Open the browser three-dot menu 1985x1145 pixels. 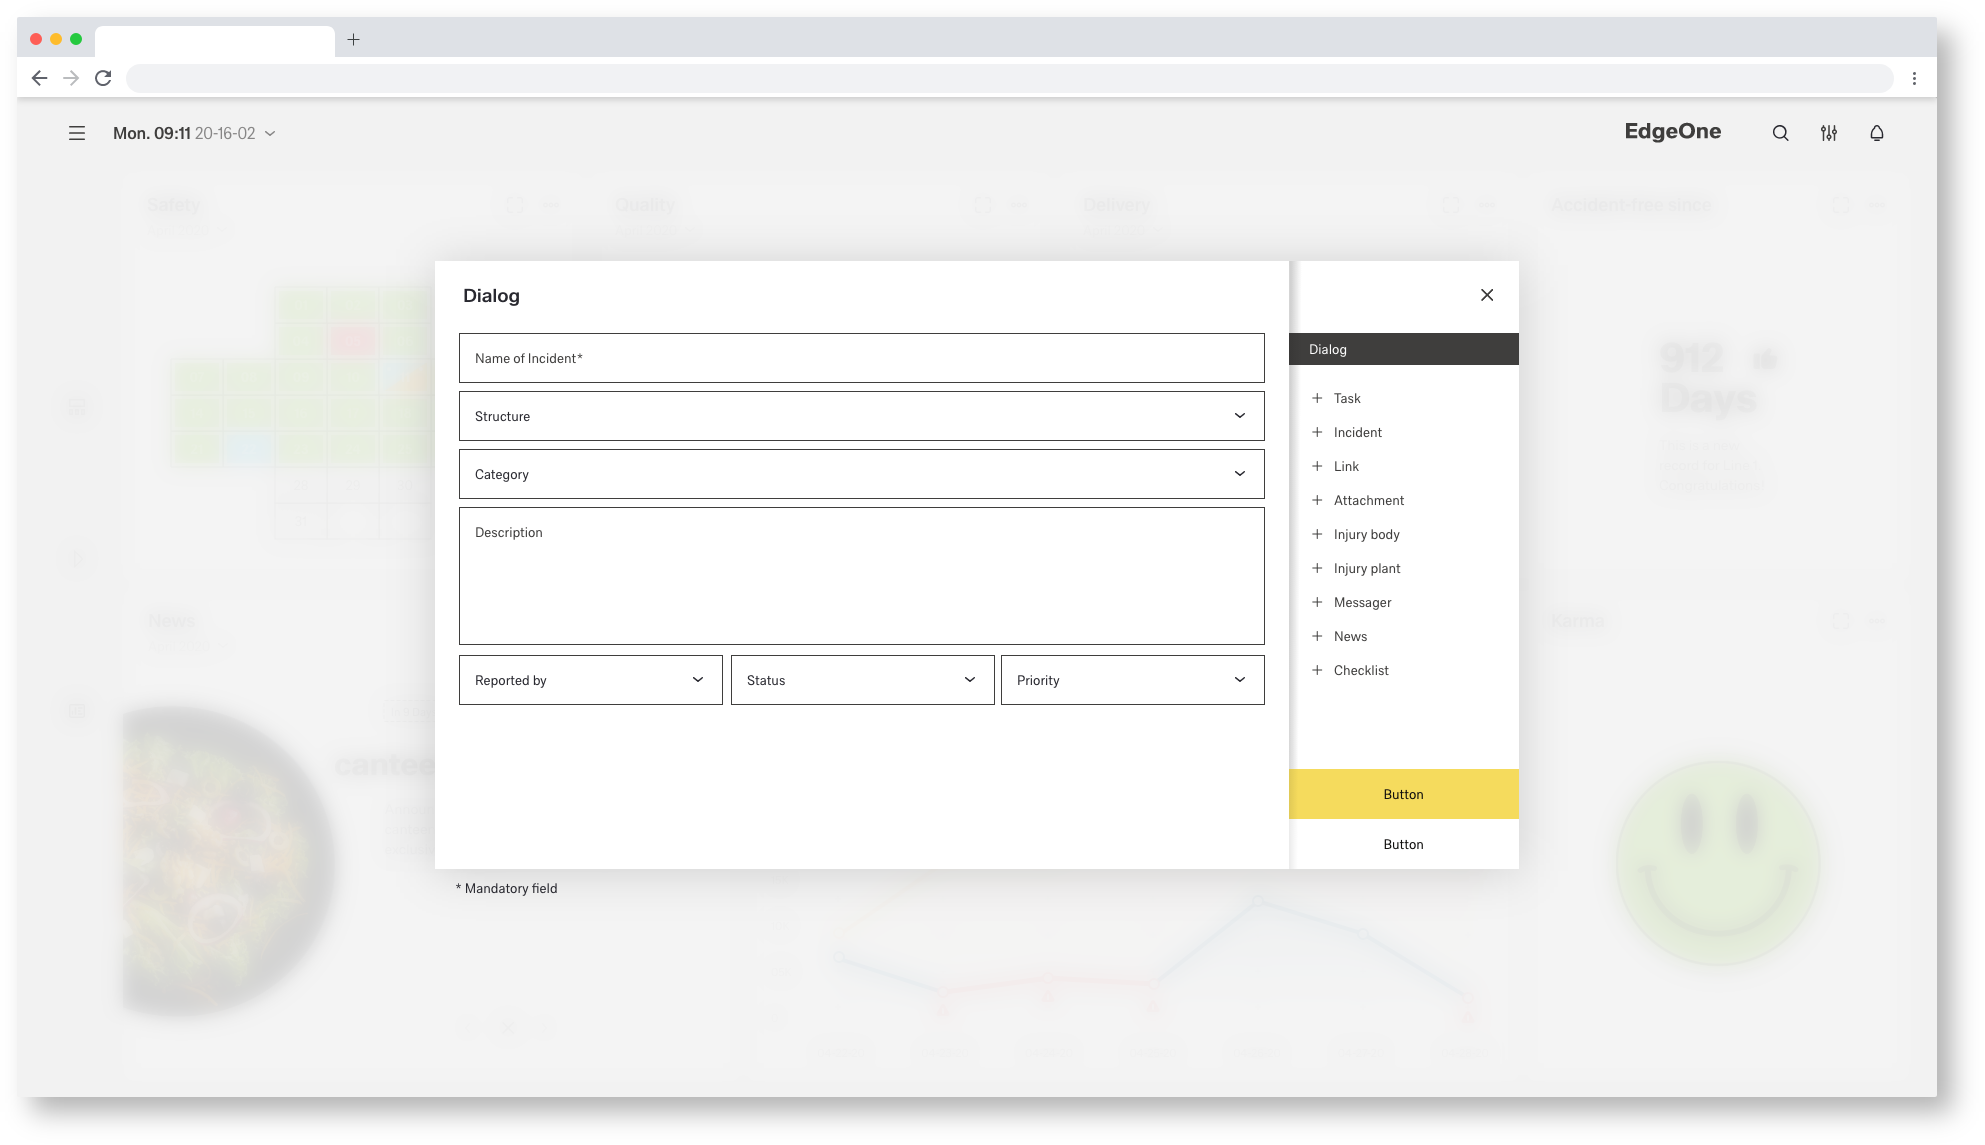1914,78
